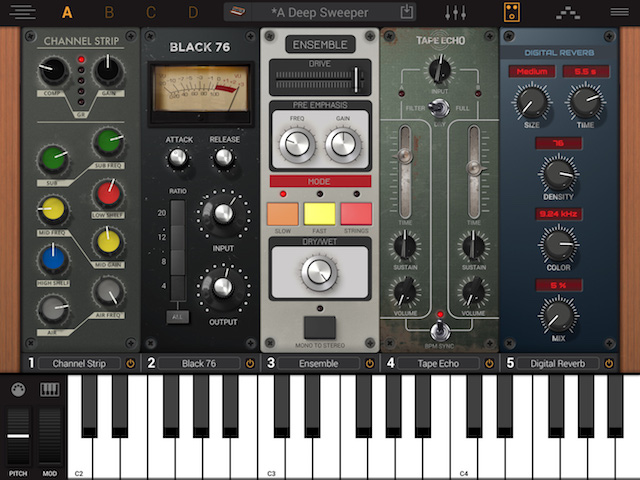Open the effects stompbox view icon
Screen dimensions: 640x480
512,12
